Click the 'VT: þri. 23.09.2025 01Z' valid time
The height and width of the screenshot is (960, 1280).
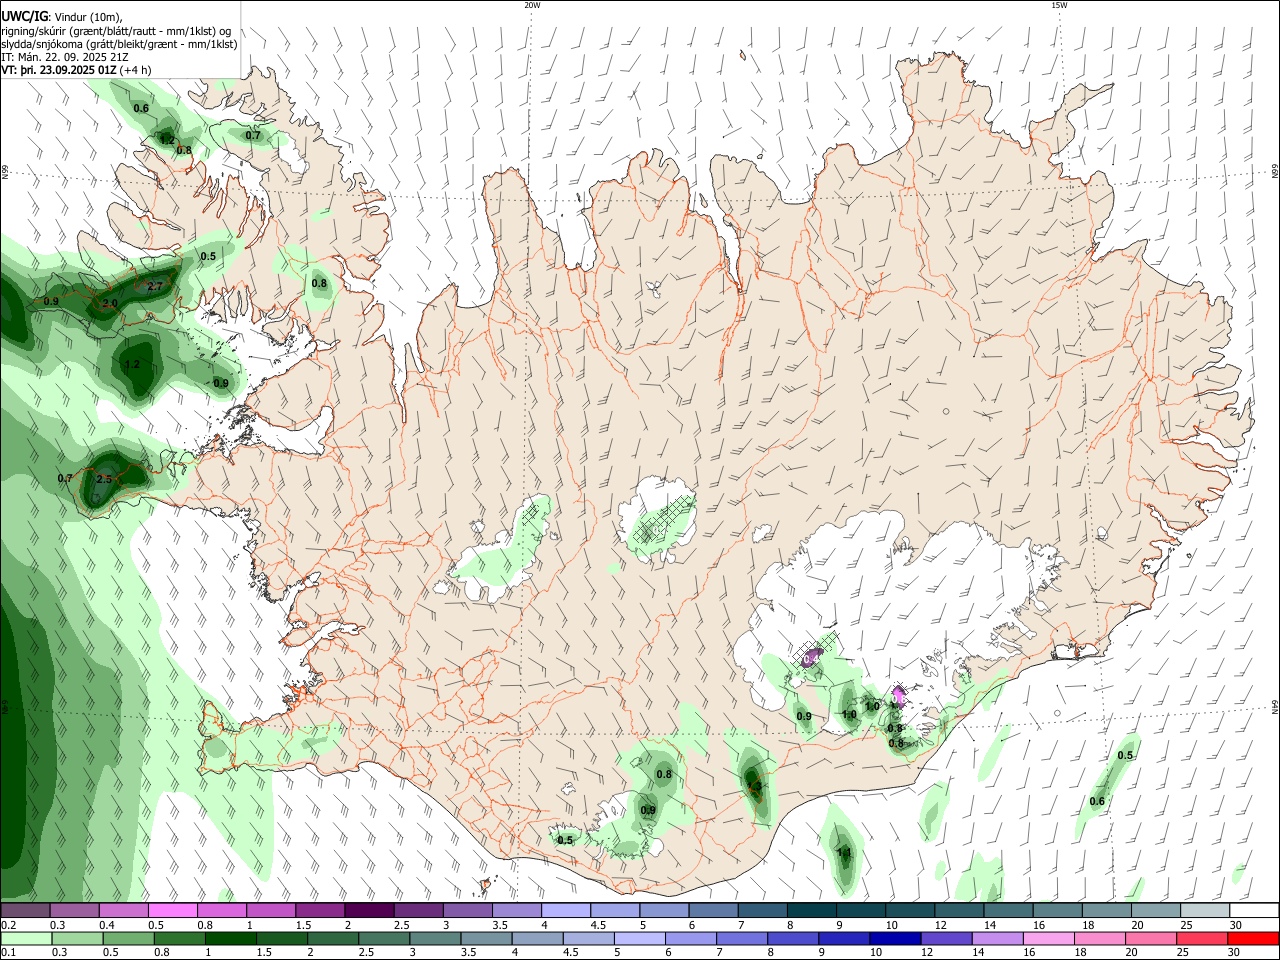pyautogui.click(x=58, y=70)
